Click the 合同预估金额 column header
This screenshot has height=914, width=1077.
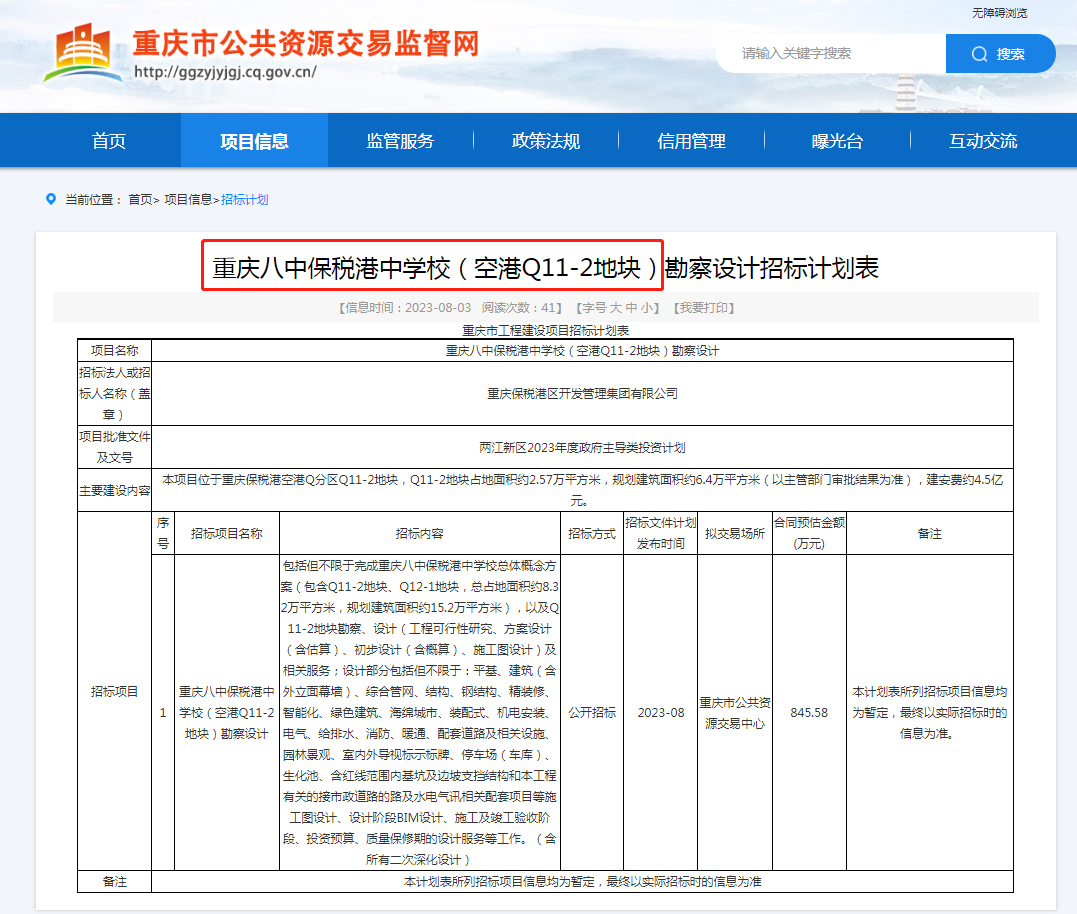tap(809, 533)
